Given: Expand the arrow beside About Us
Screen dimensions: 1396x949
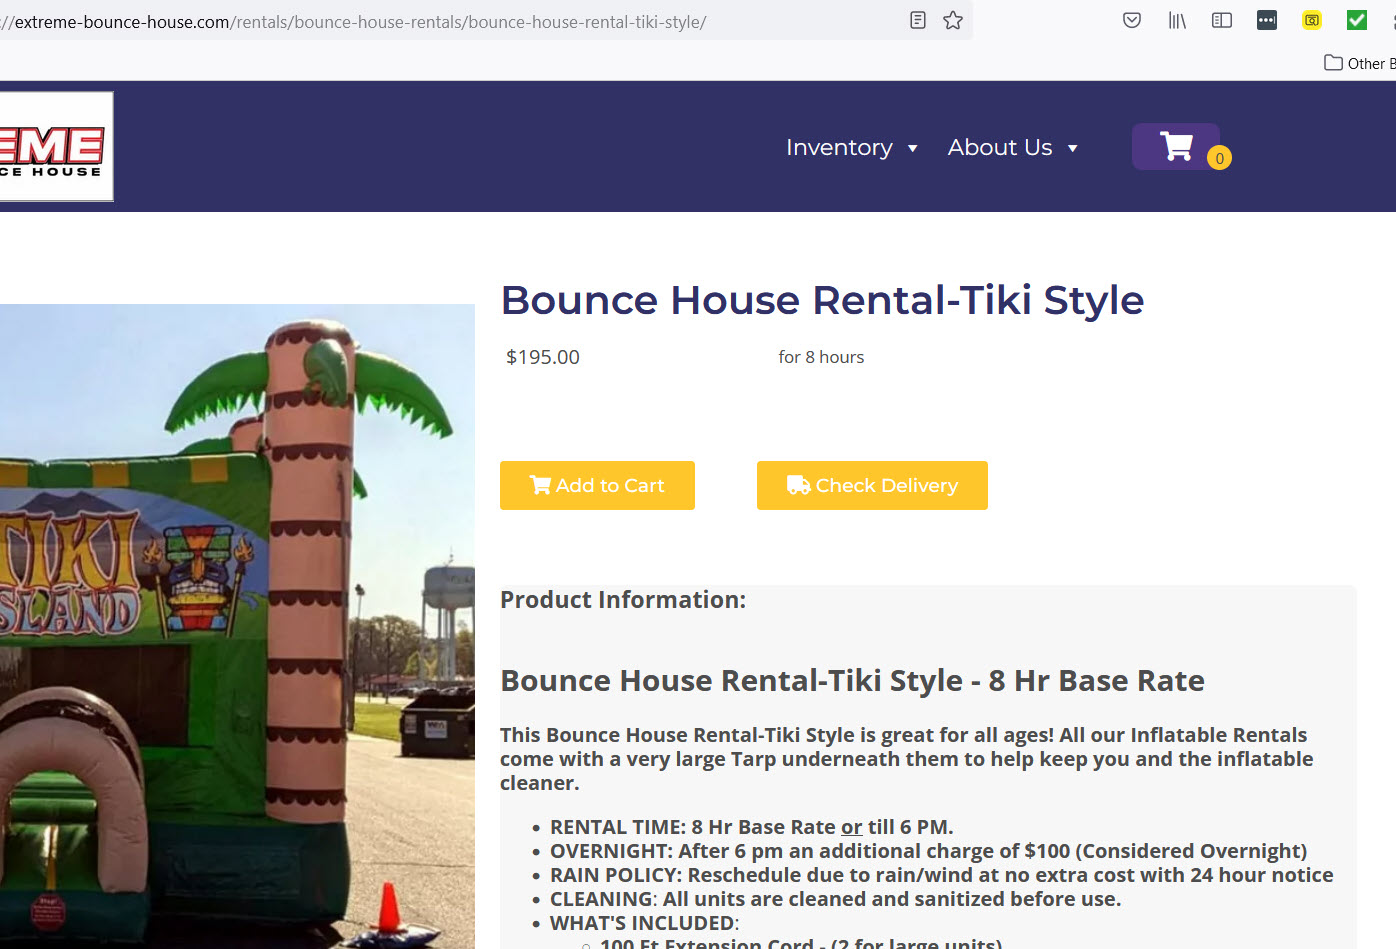Looking at the screenshot, I should pos(1072,149).
